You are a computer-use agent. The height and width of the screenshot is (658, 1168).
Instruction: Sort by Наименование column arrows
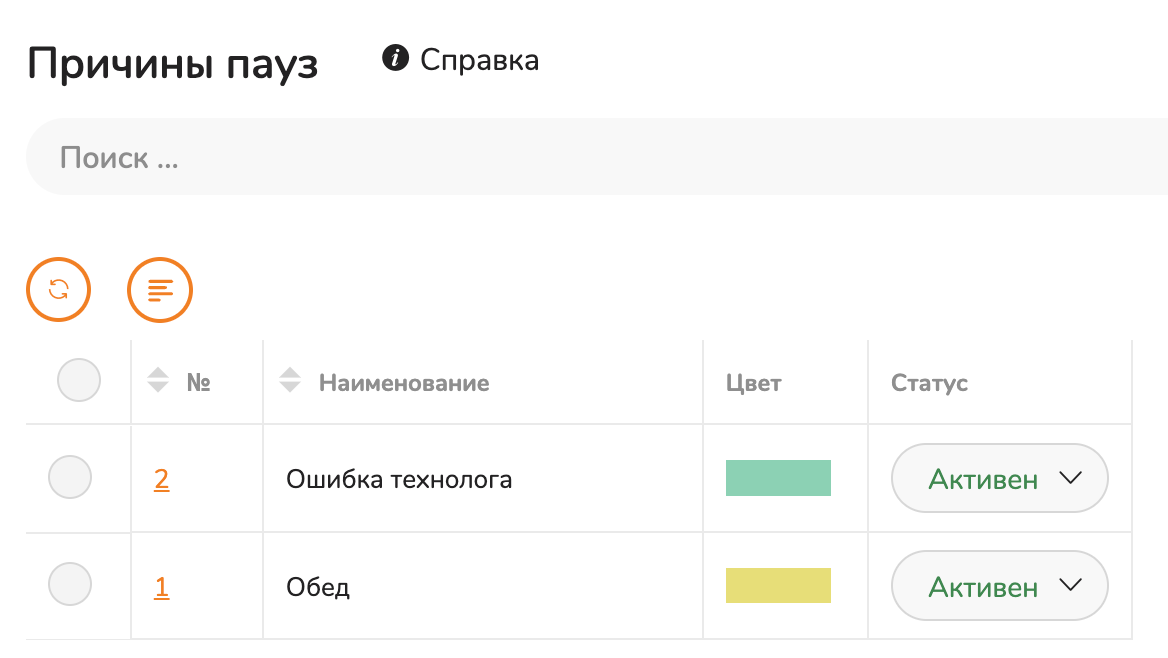(290, 380)
